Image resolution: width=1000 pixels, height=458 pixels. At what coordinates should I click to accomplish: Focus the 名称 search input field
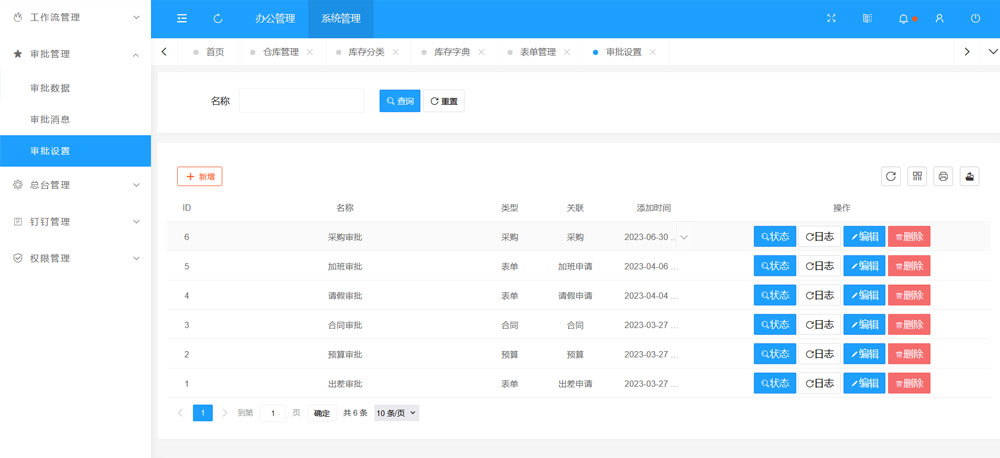[301, 101]
